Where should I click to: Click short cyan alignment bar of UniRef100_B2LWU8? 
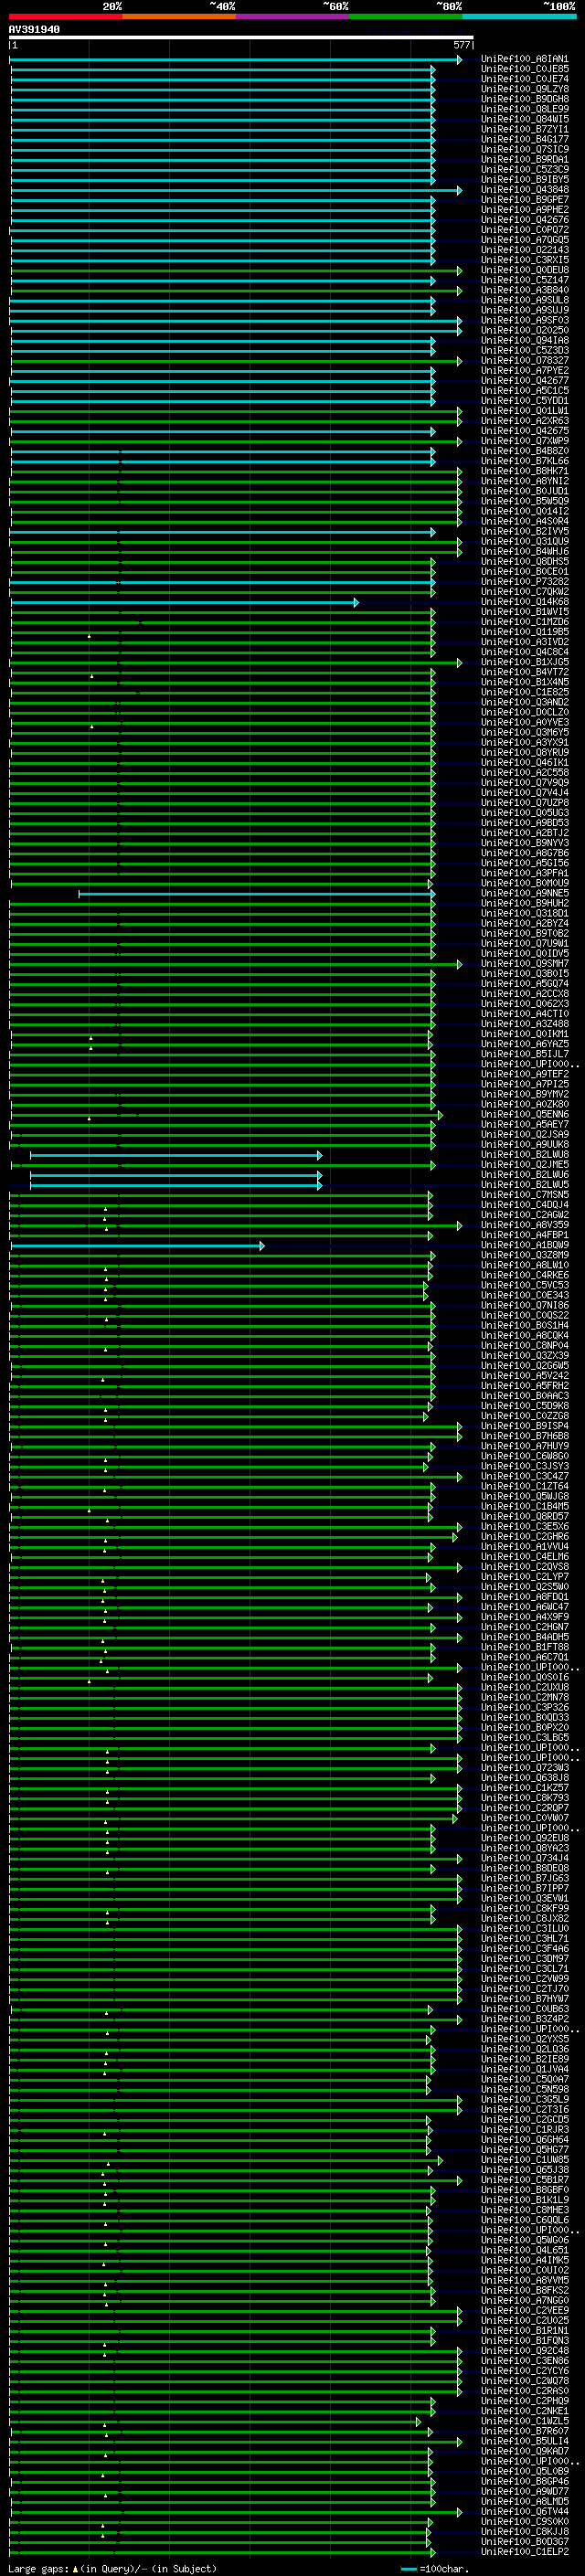tap(175, 1155)
